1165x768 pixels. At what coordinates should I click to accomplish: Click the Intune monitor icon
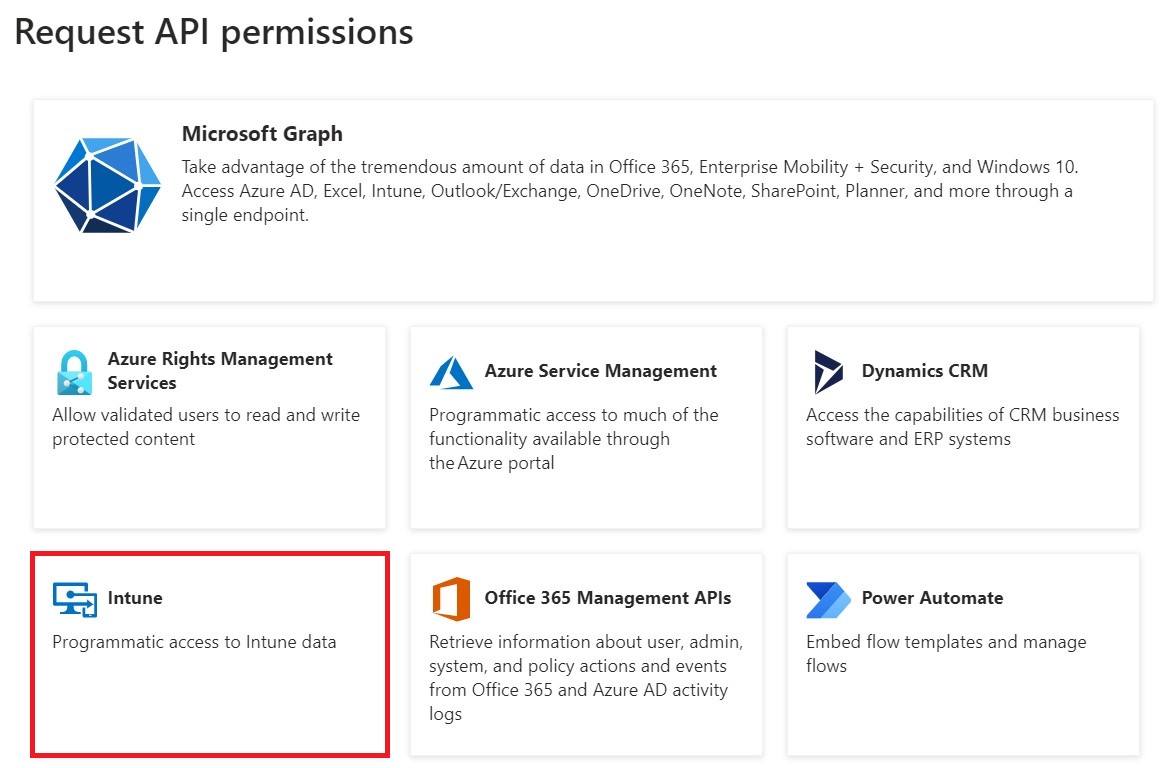[75, 599]
